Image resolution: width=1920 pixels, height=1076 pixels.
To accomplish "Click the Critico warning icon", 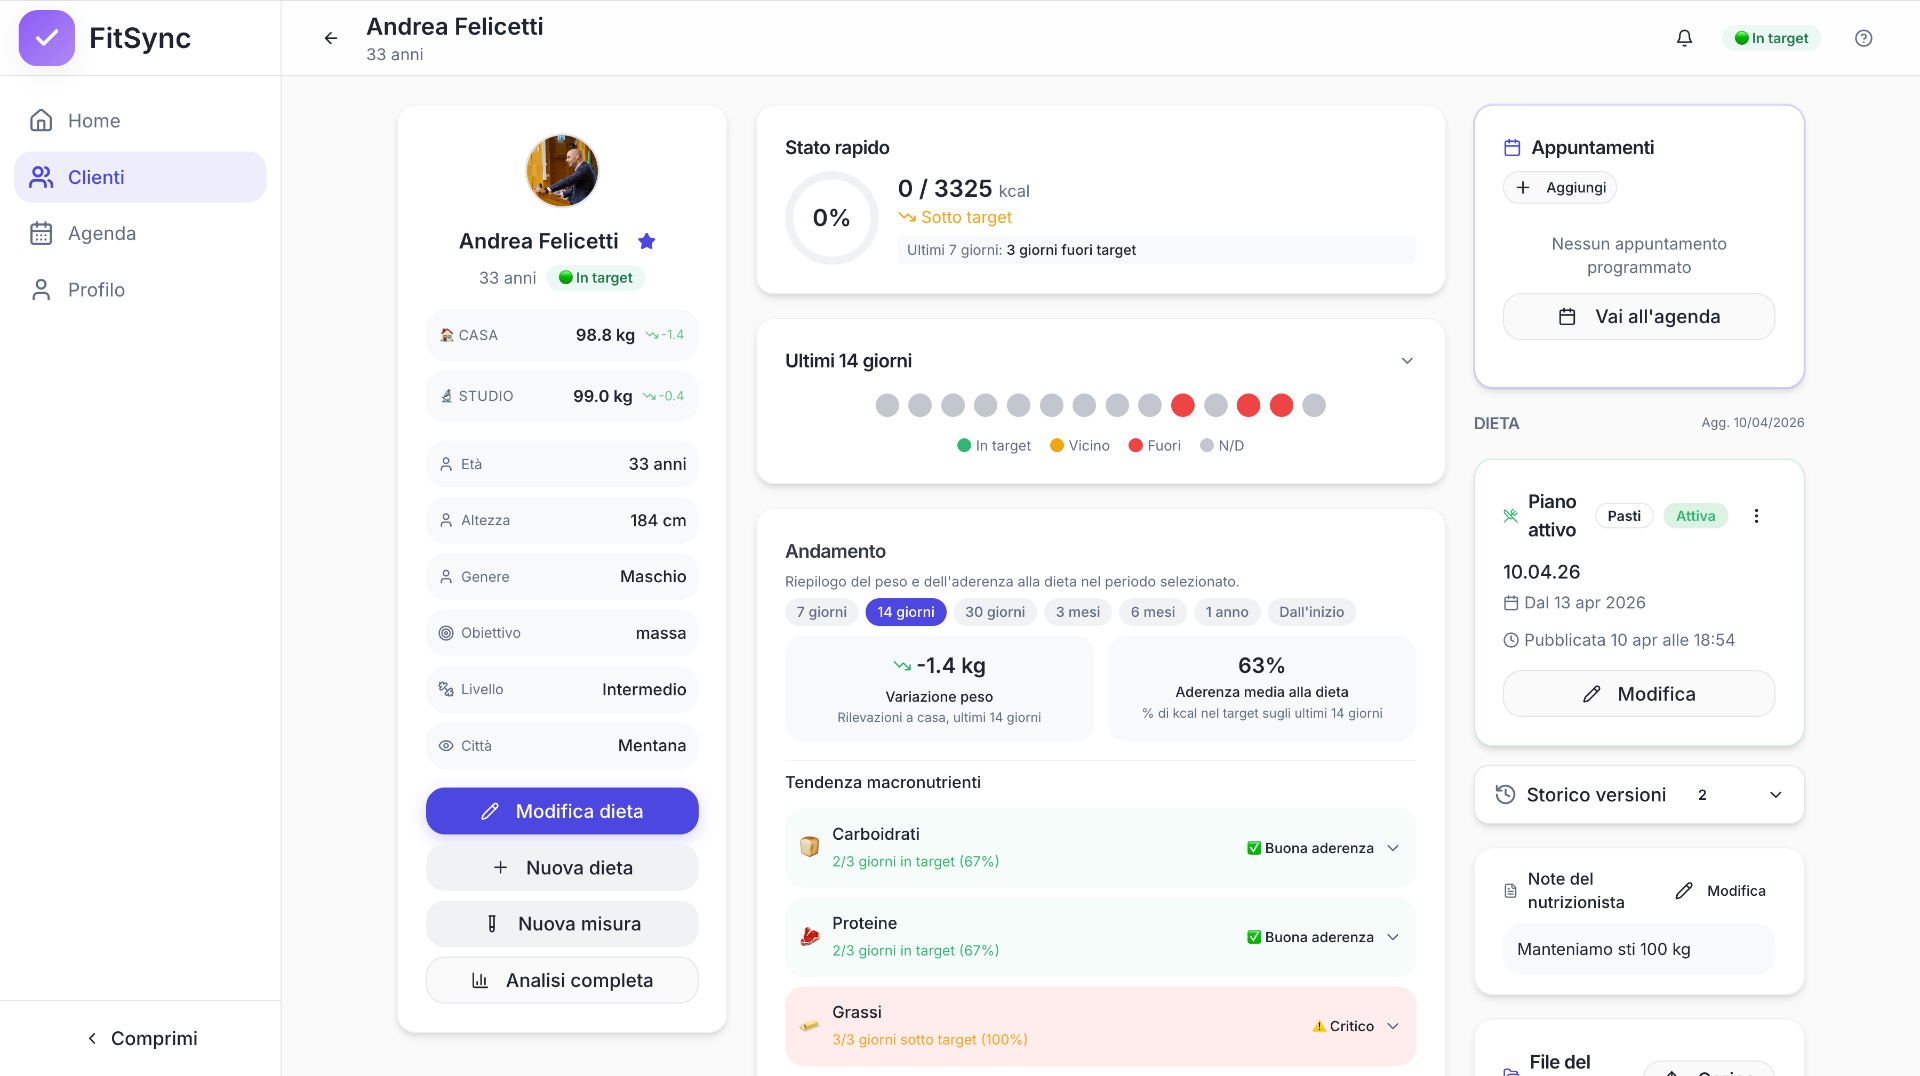I will tap(1319, 1026).
